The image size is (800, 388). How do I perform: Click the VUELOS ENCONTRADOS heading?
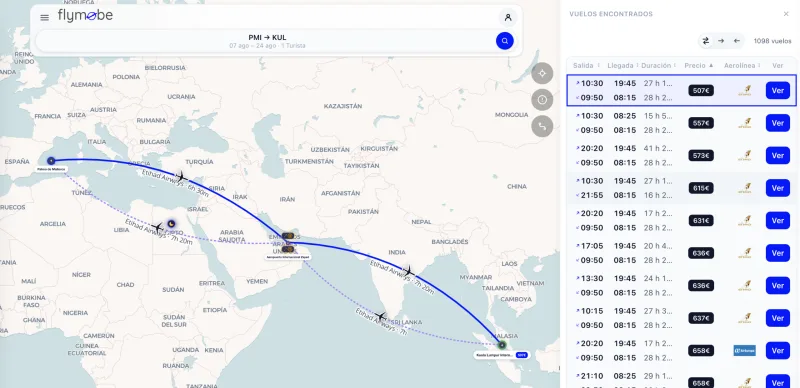(611, 14)
